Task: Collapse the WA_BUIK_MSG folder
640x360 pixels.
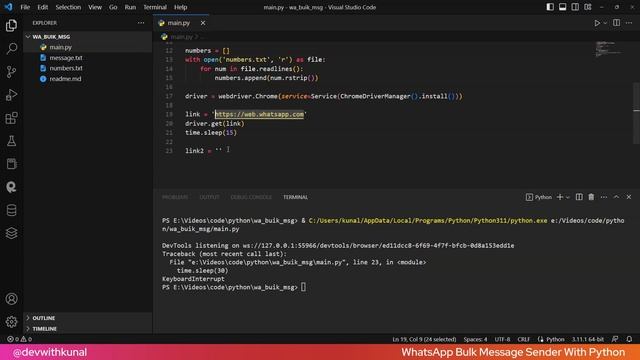Action: point(51,37)
